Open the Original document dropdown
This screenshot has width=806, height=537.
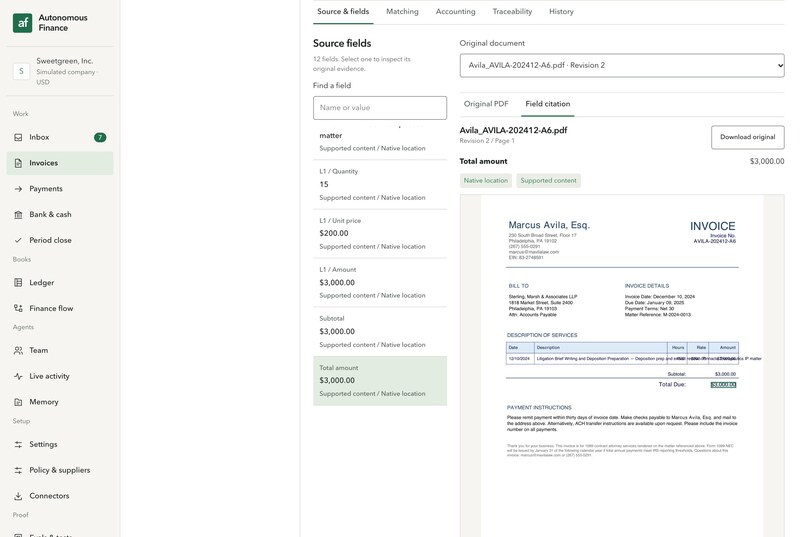pyautogui.click(x=622, y=65)
